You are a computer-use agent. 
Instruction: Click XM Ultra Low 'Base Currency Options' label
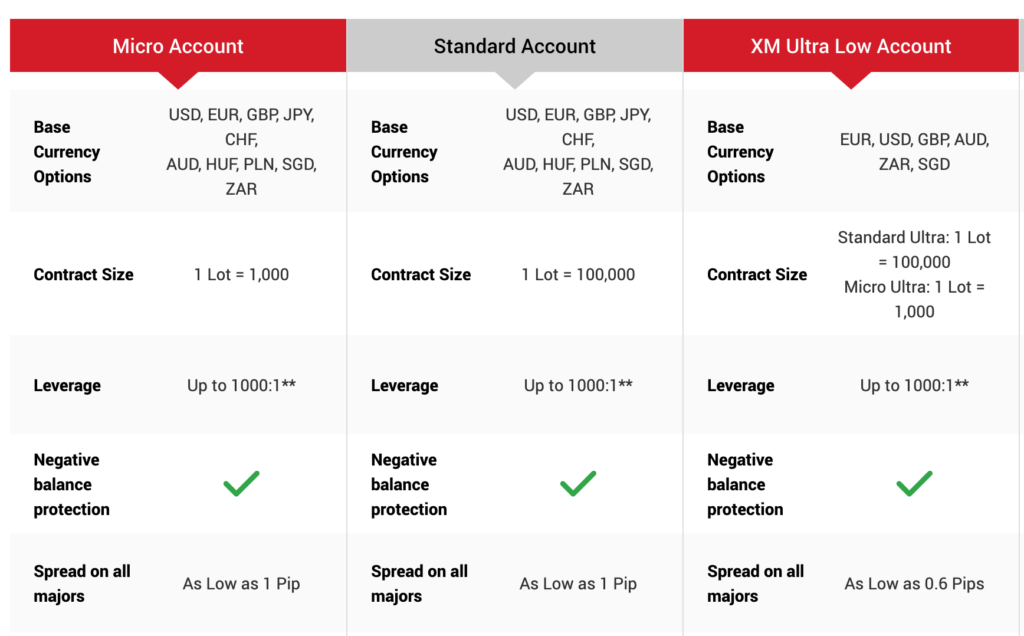(740, 151)
